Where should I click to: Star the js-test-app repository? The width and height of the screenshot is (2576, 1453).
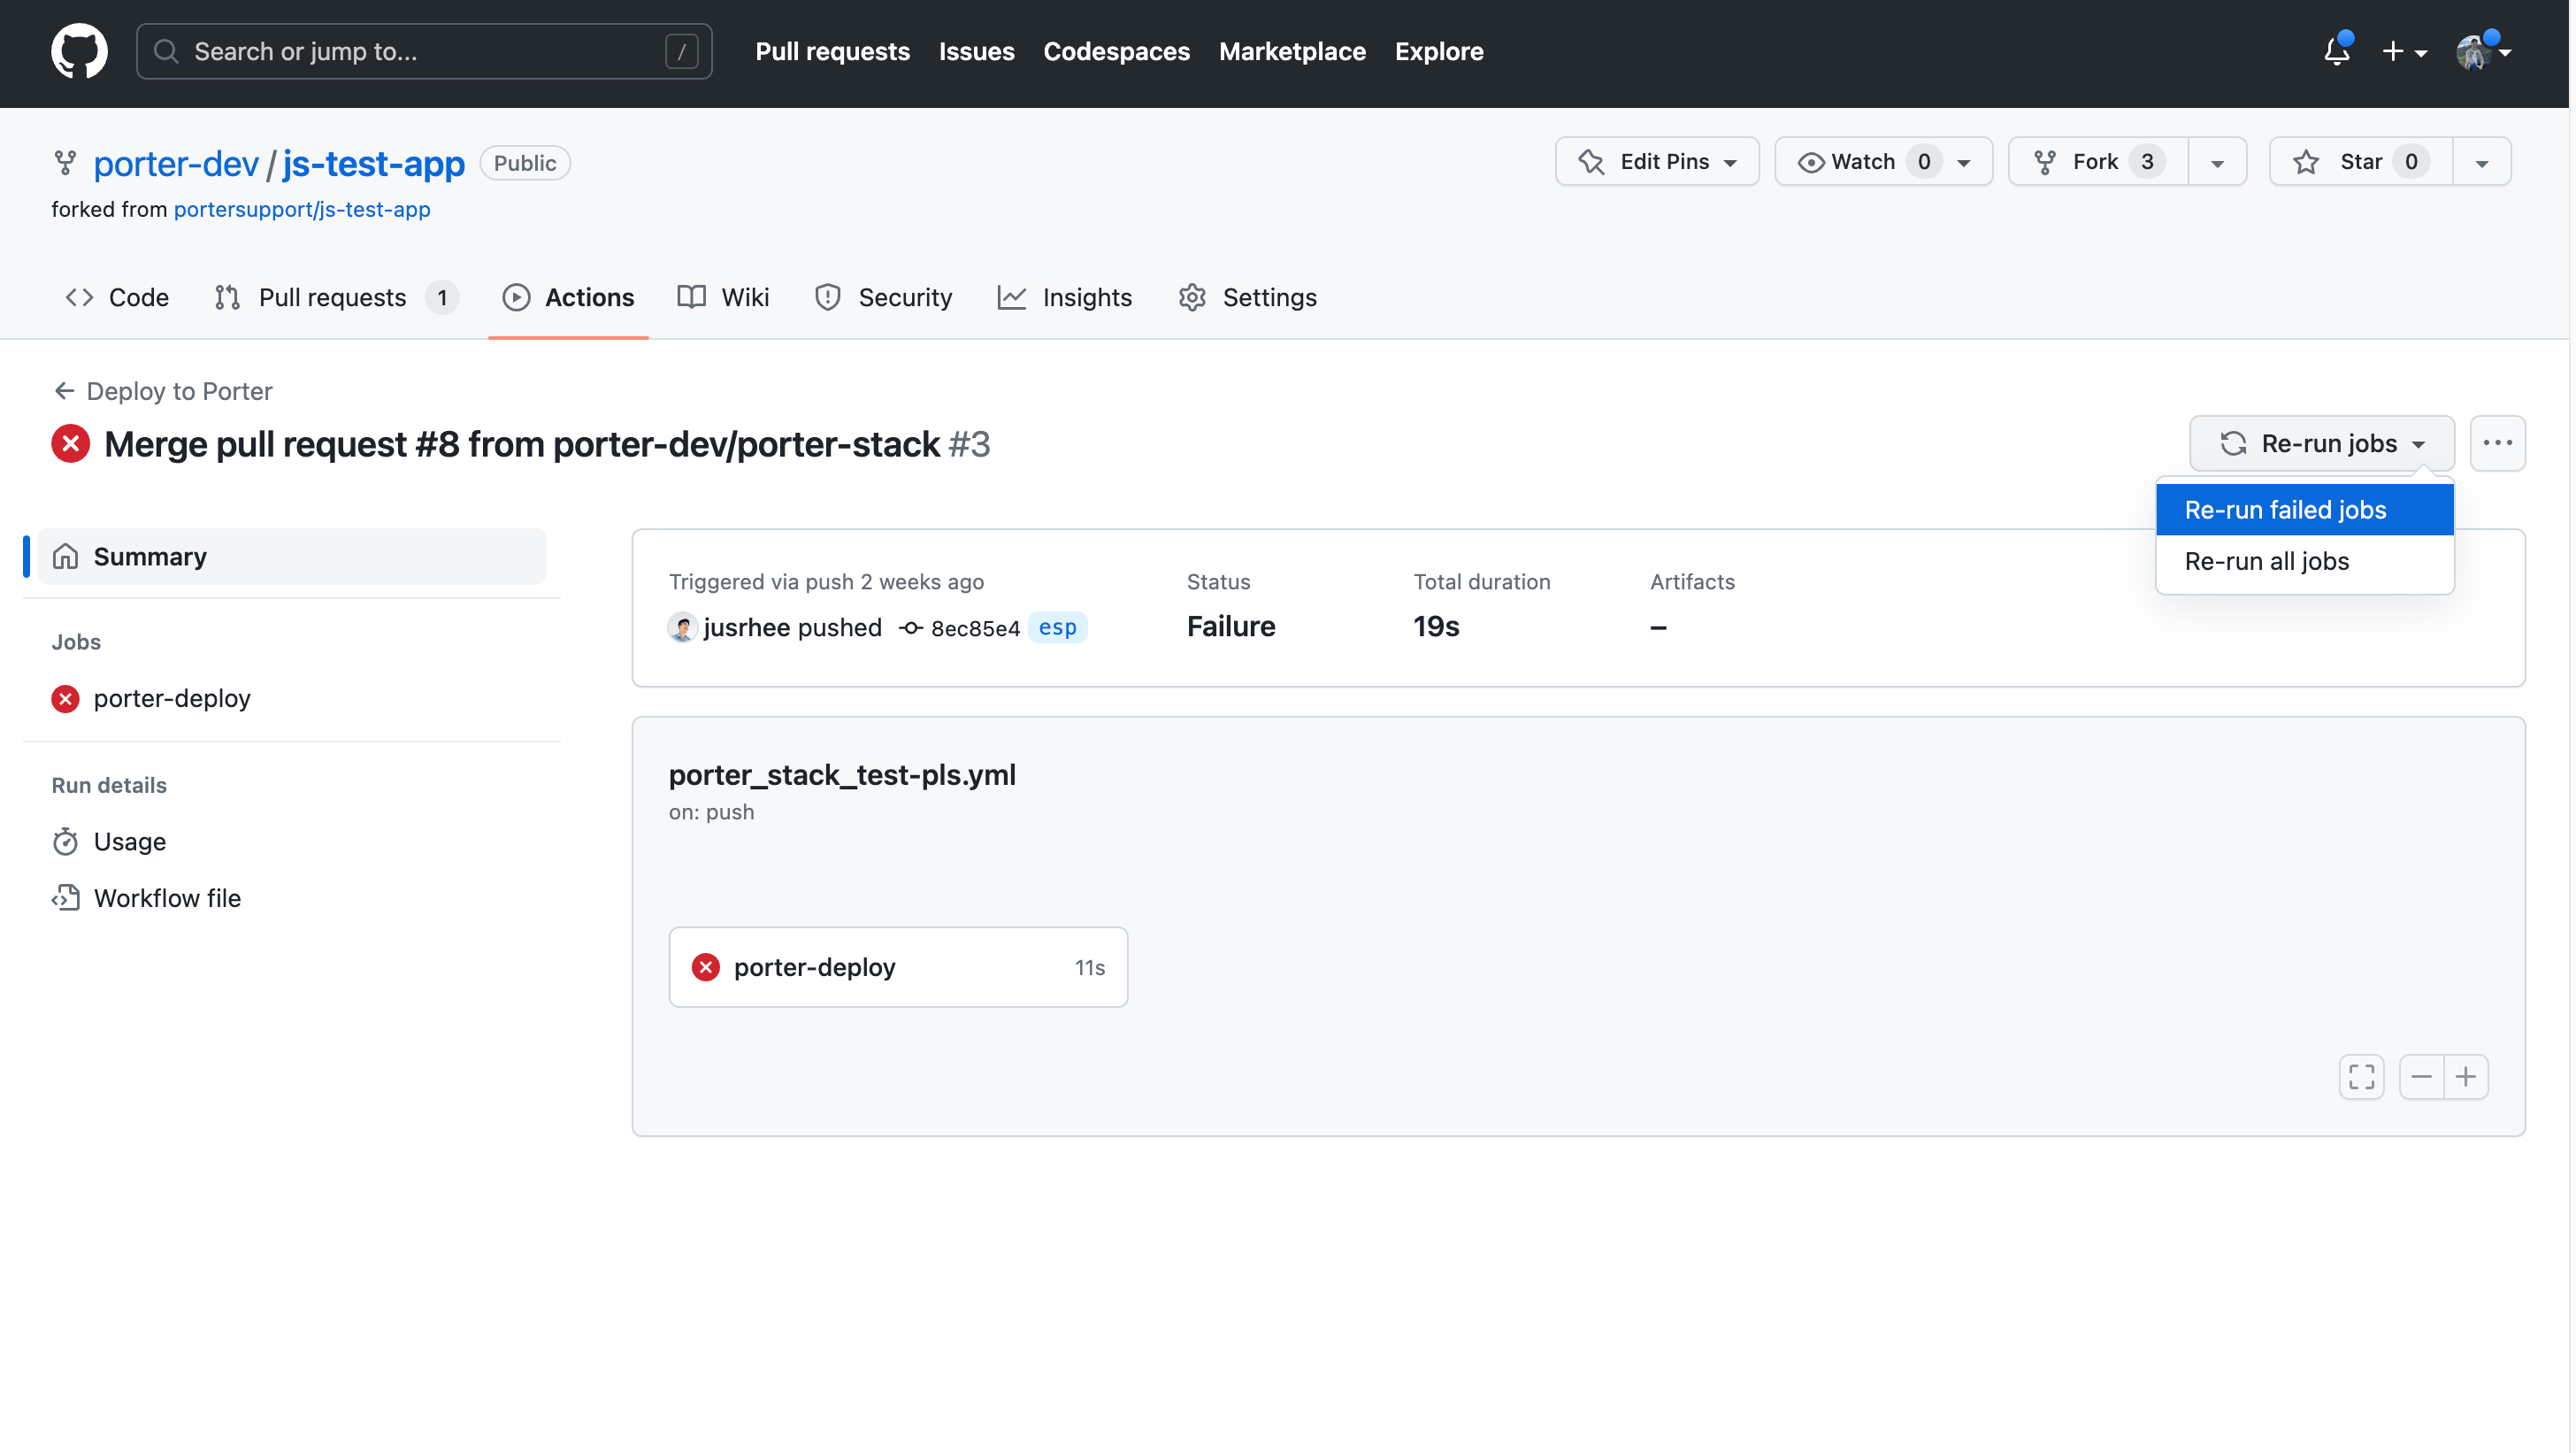click(x=2361, y=162)
